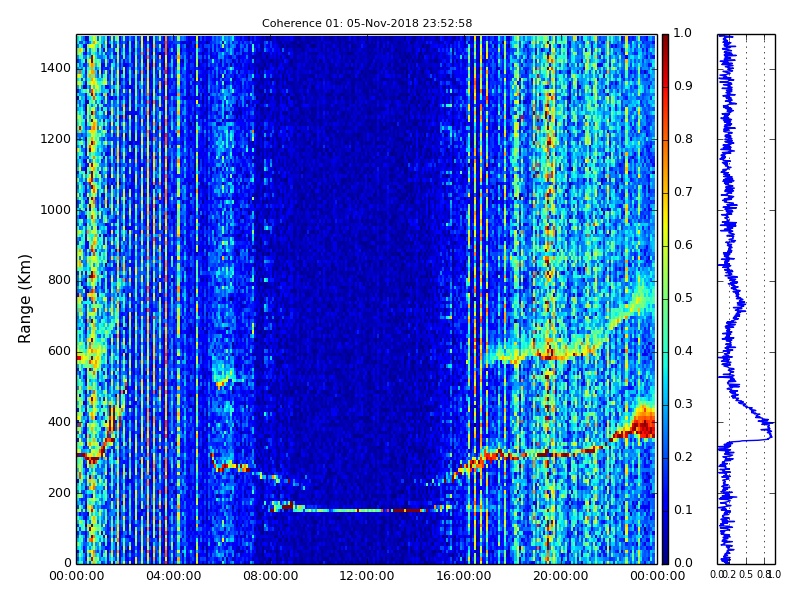Click the 1000 range tick label
The image size is (800, 600).
[x=56, y=210]
